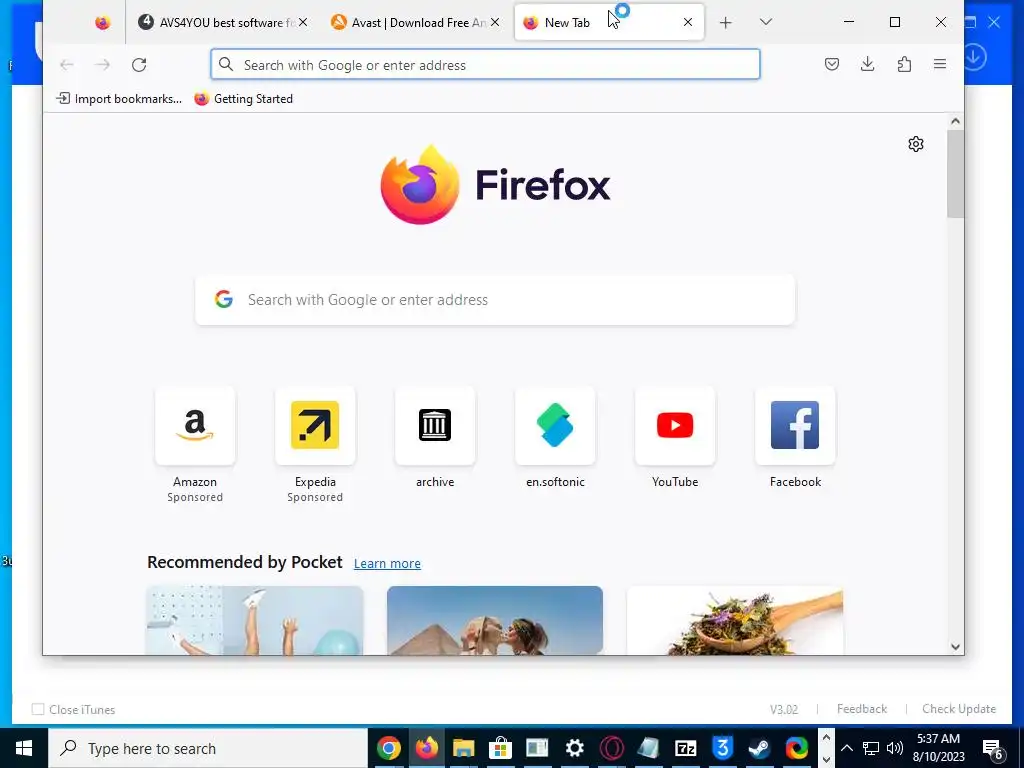The image size is (1024, 768).
Task: Open Steam from the taskbar
Action: pyautogui.click(x=759, y=748)
